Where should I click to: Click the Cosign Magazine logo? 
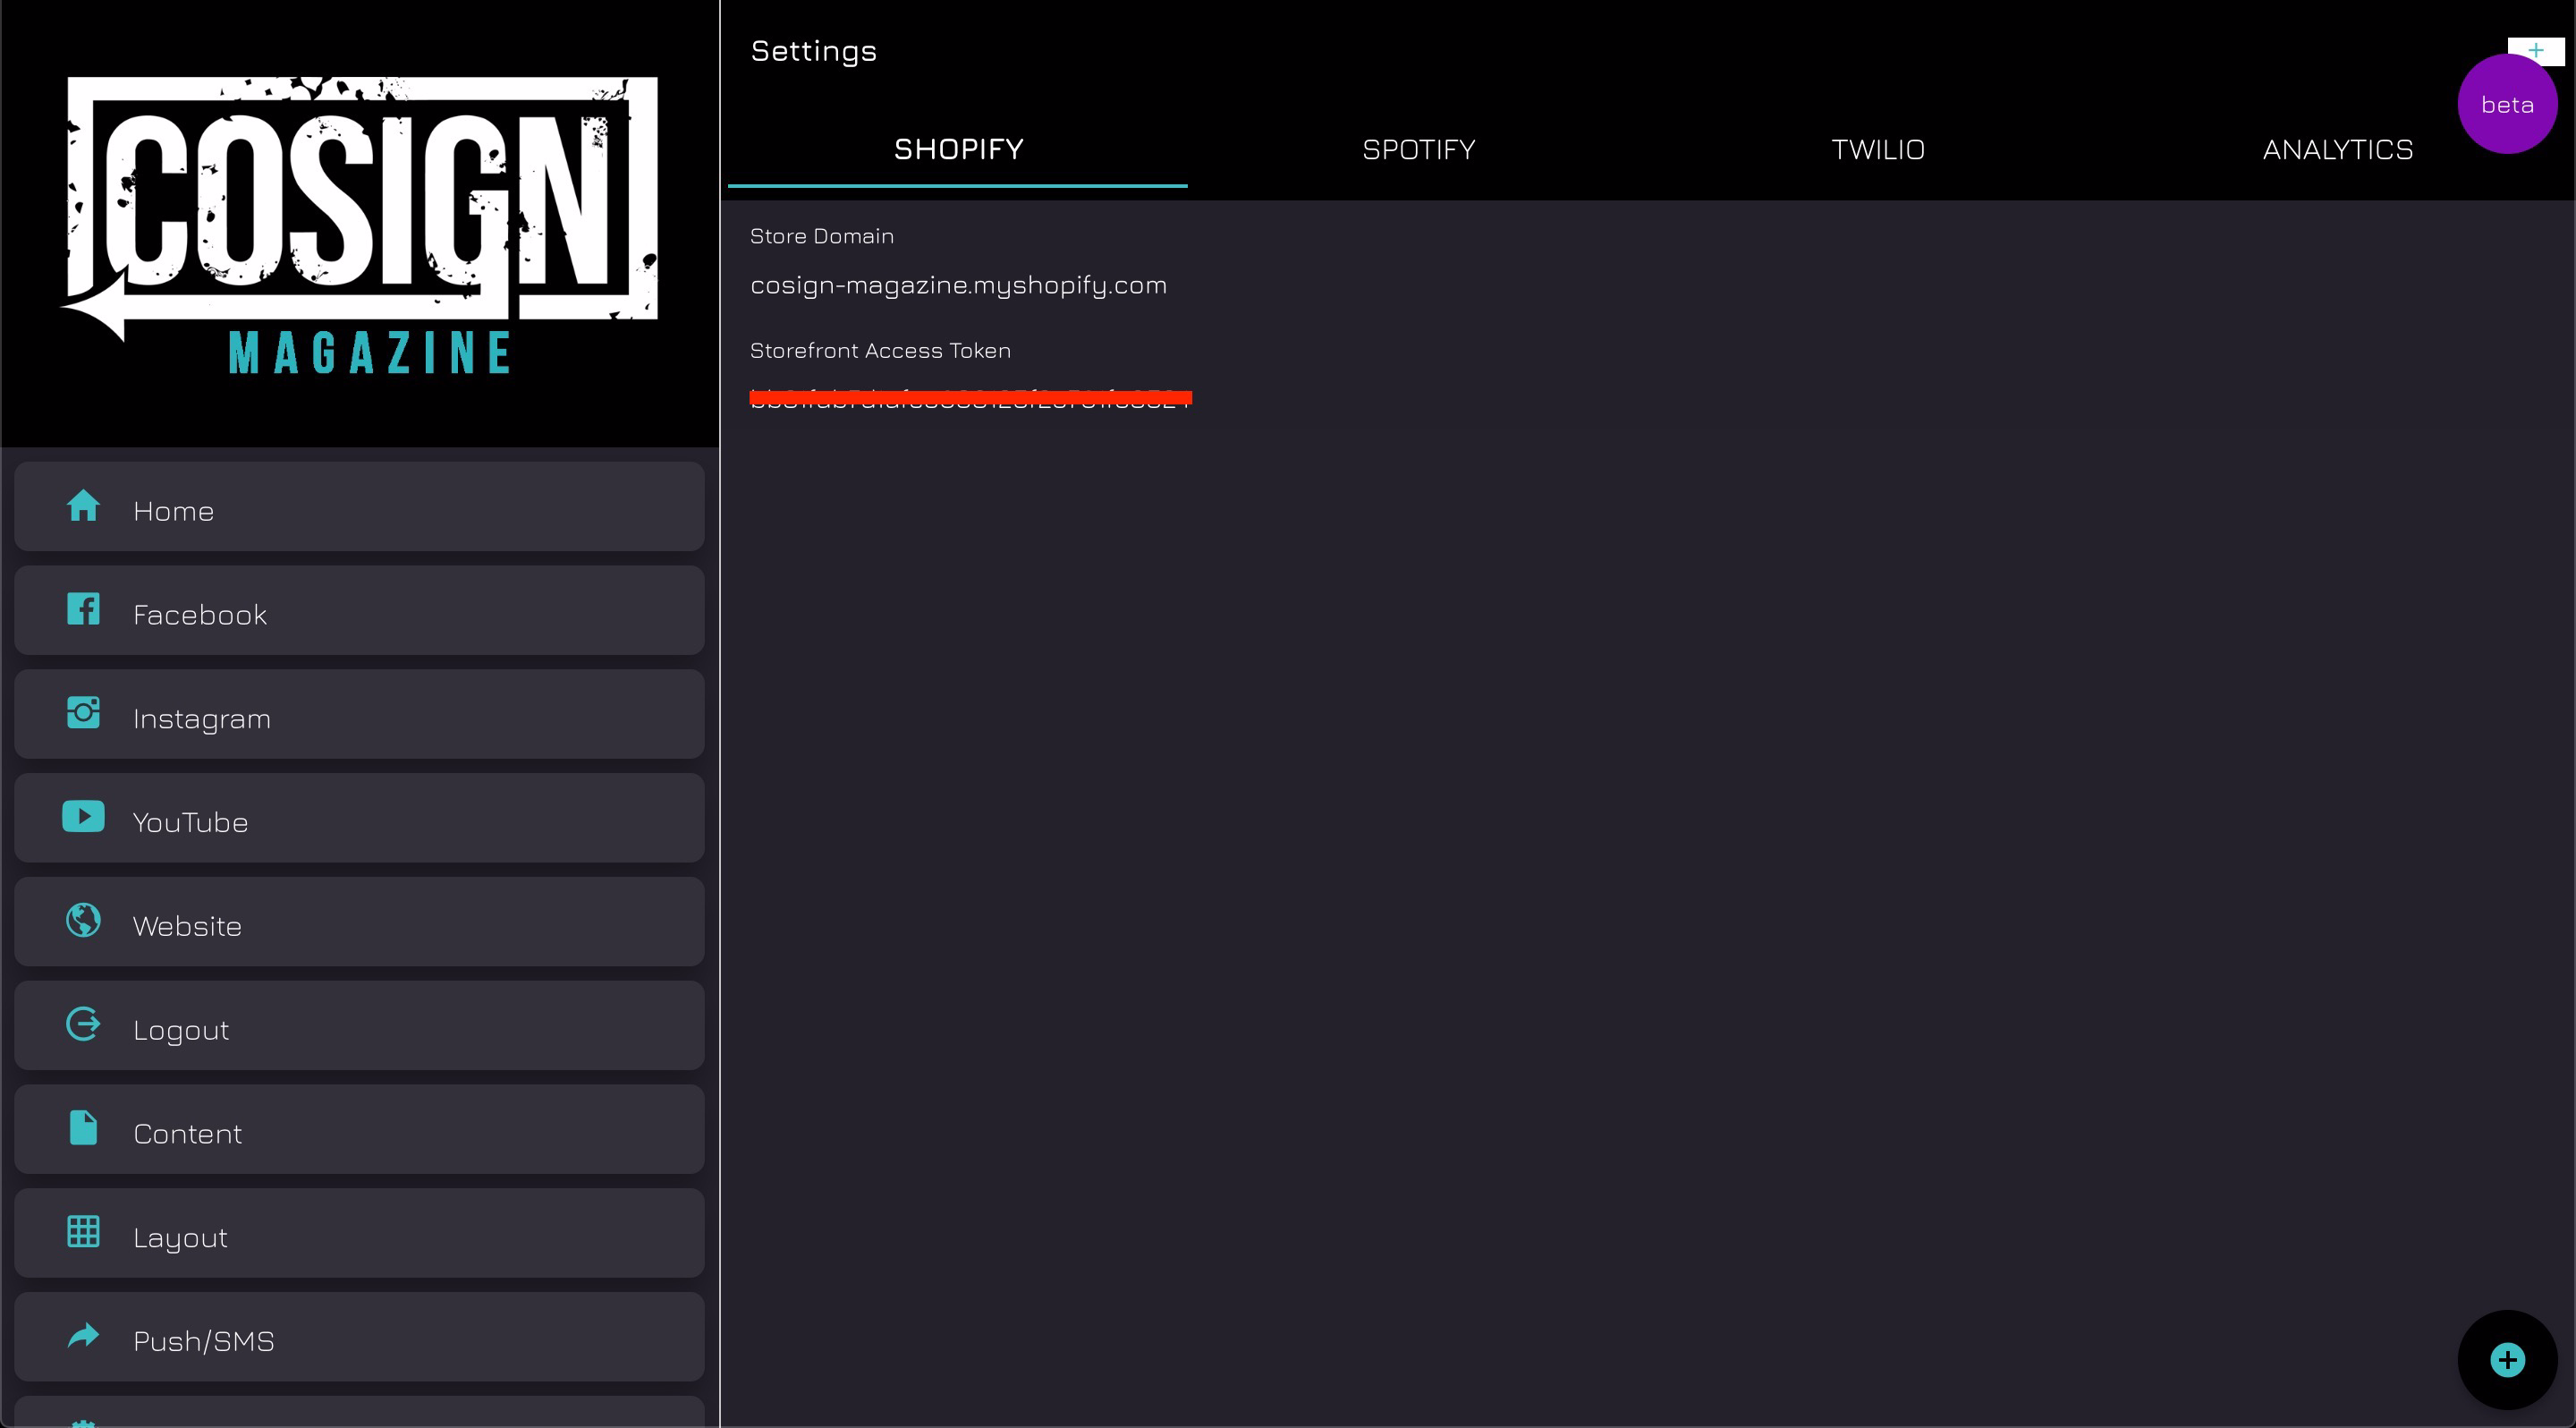coord(360,224)
